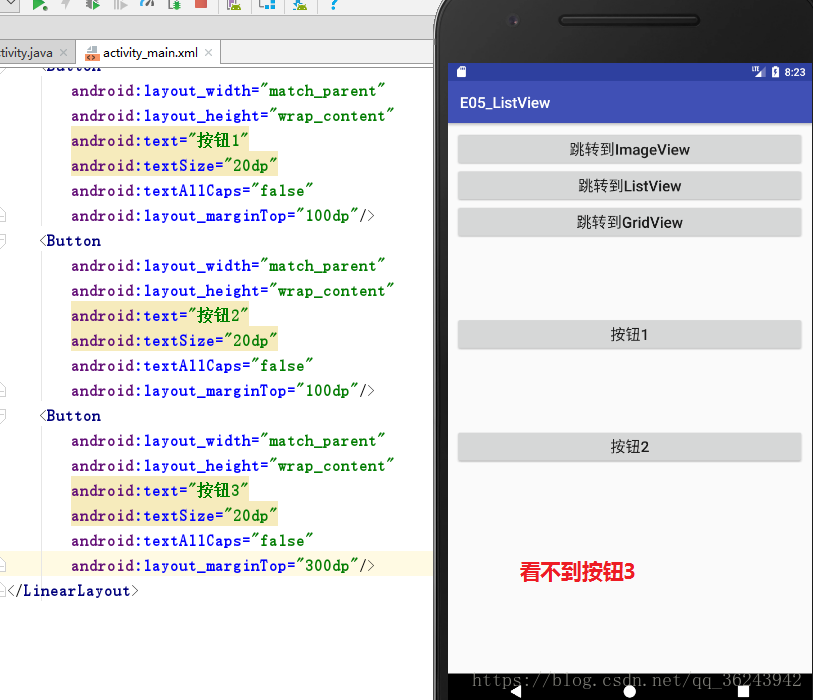Open SDK Manager download icon

(x=300, y=5)
